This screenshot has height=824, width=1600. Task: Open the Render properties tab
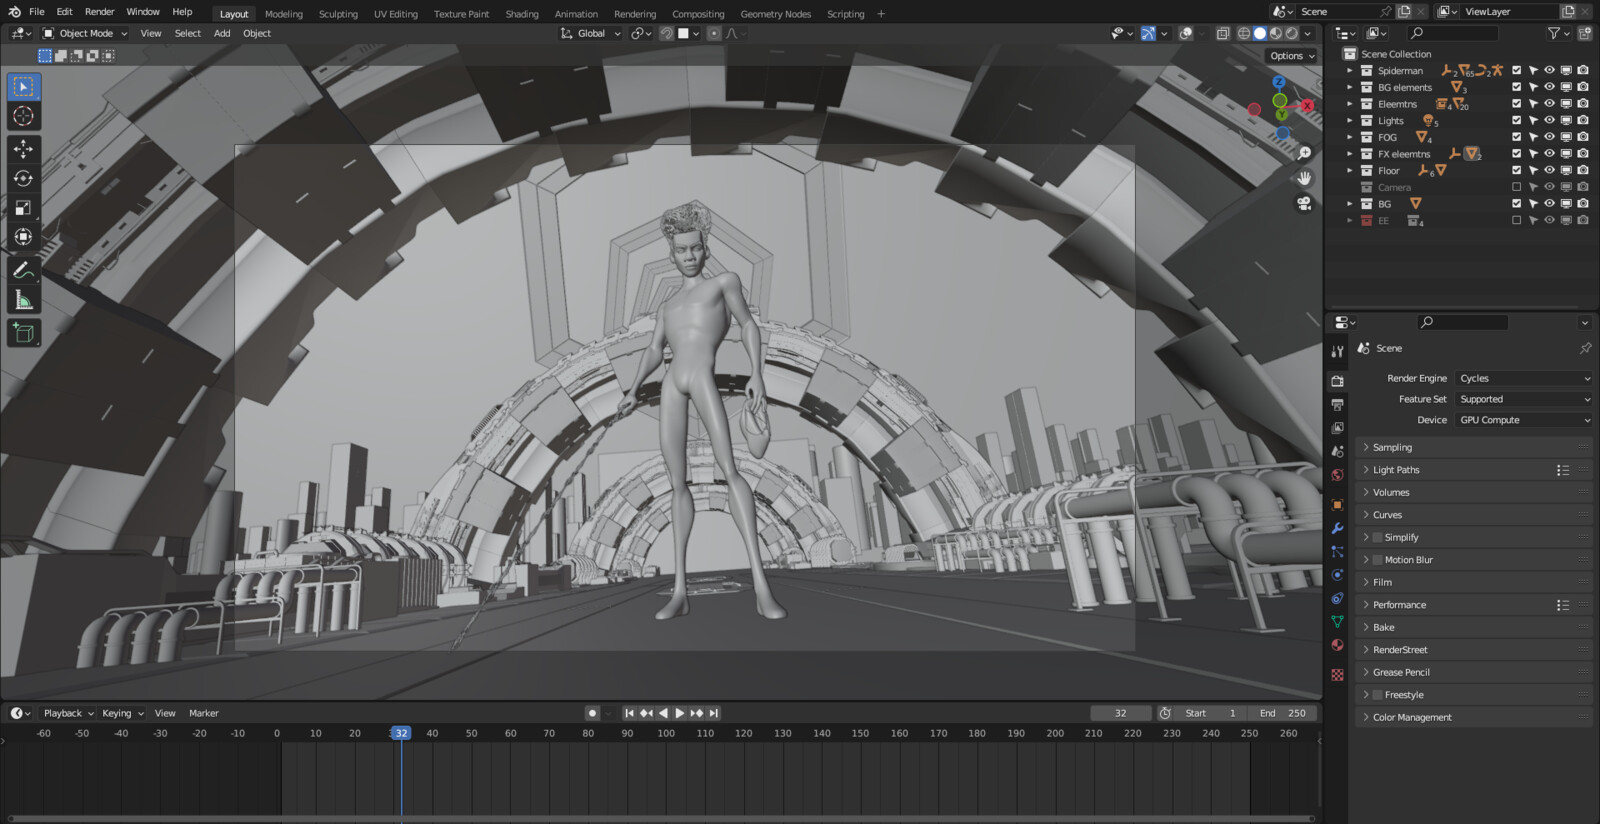[x=1337, y=381]
